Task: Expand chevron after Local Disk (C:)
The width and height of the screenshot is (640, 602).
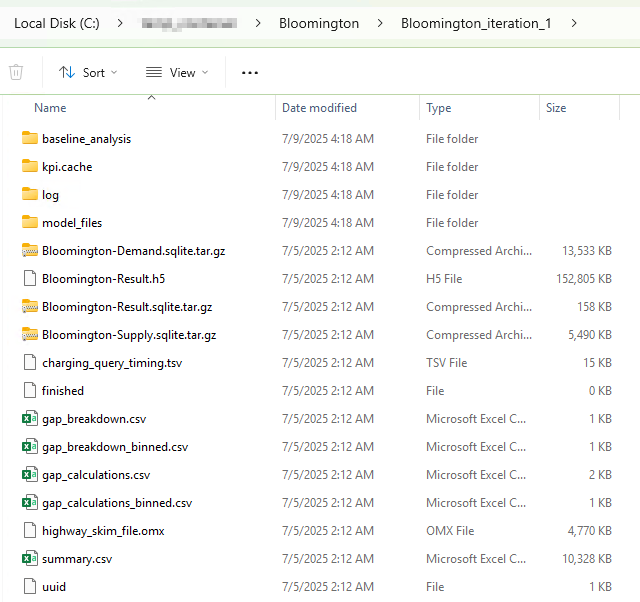Action: point(120,23)
